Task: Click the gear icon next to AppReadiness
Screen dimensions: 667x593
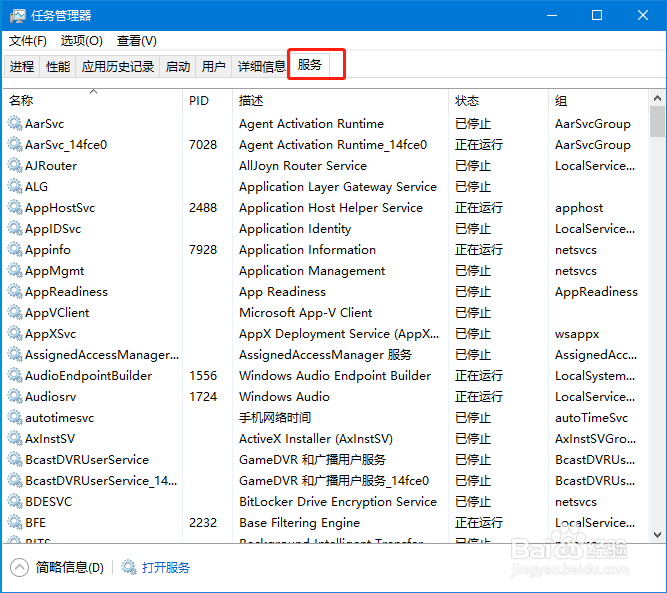Action: click(15, 291)
